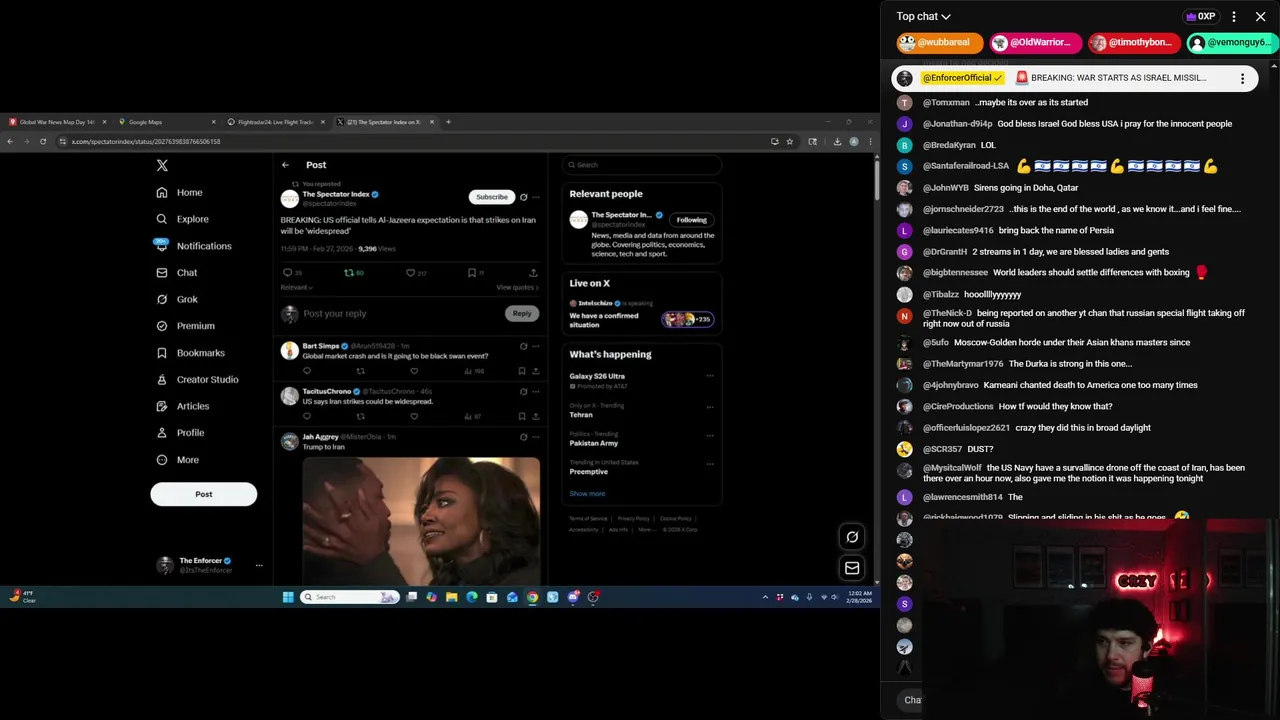Open Pakistan Army trending topic
The width and height of the screenshot is (1280, 720).
[x=594, y=443]
